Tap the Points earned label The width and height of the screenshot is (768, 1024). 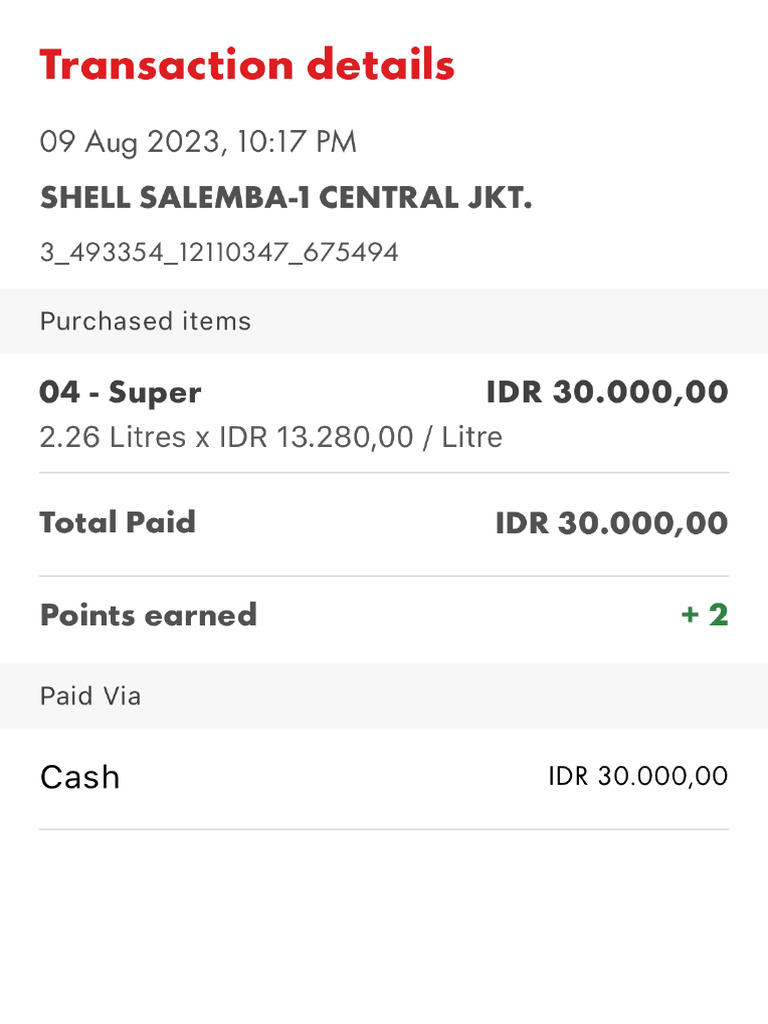tap(148, 614)
